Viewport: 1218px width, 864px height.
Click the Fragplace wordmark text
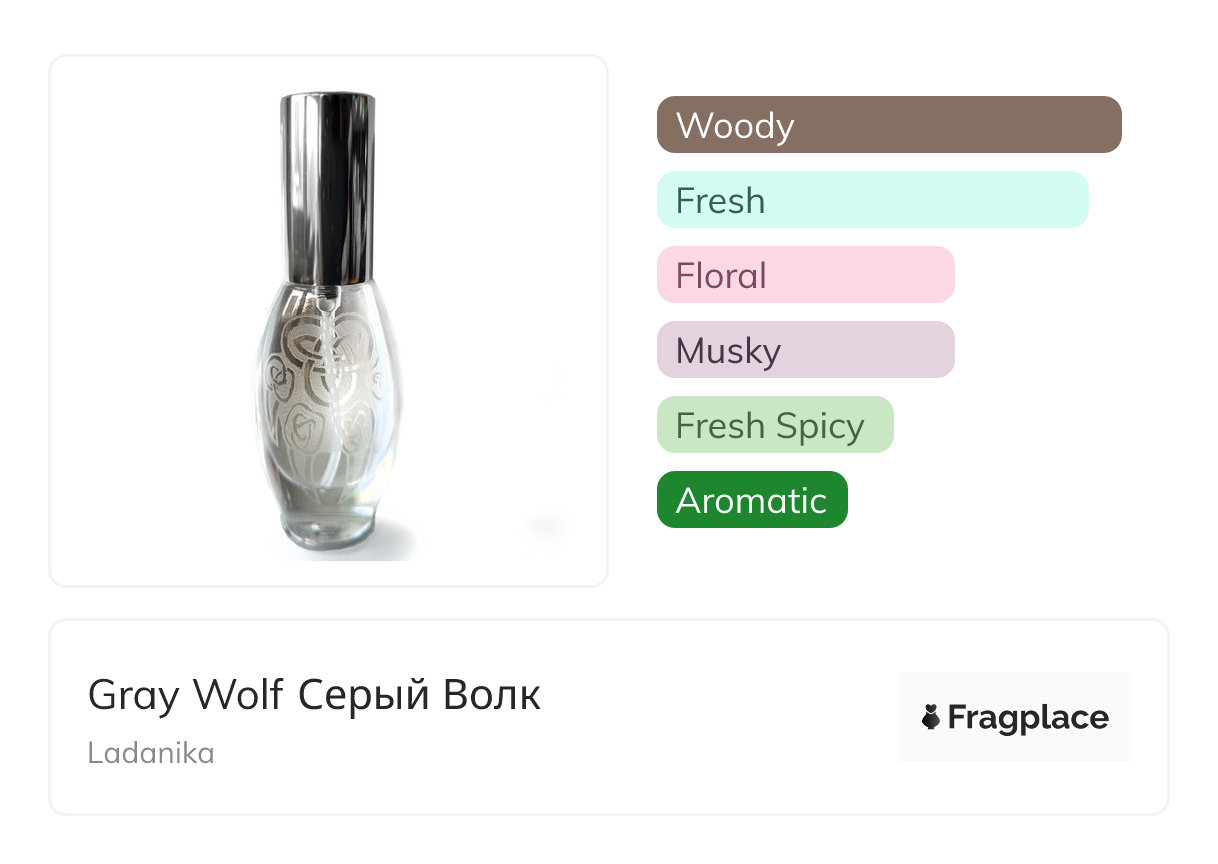pos(1028,718)
